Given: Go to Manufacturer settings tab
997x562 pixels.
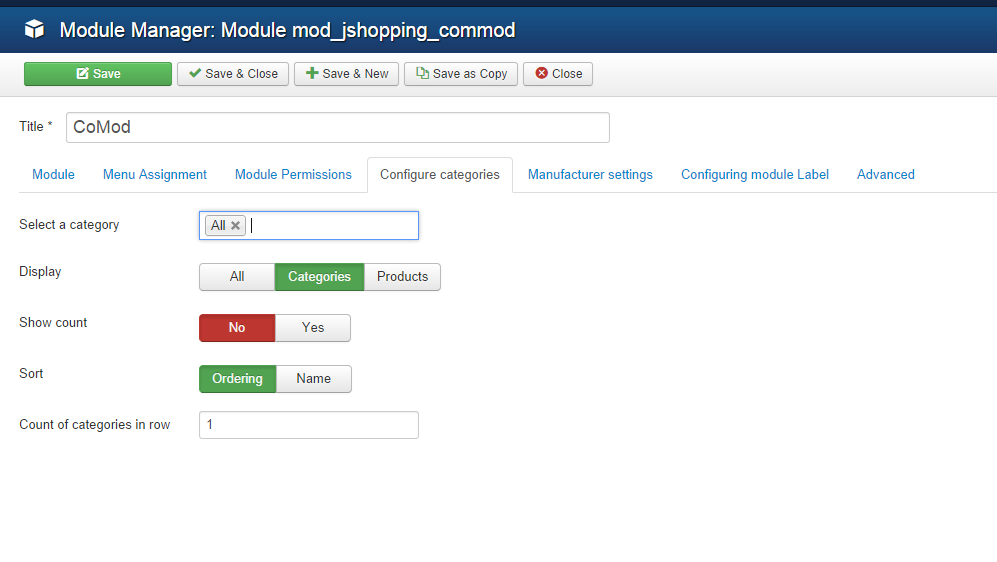Looking at the screenshot, I should pyautogui.click(x=590, y=175).
